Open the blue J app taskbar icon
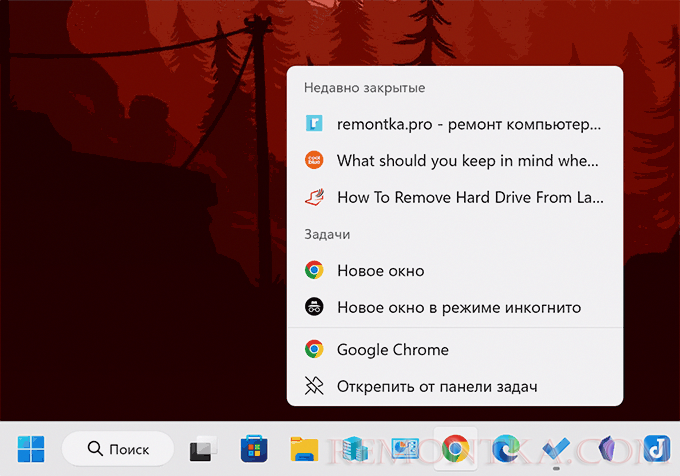 tap(657, 449)
